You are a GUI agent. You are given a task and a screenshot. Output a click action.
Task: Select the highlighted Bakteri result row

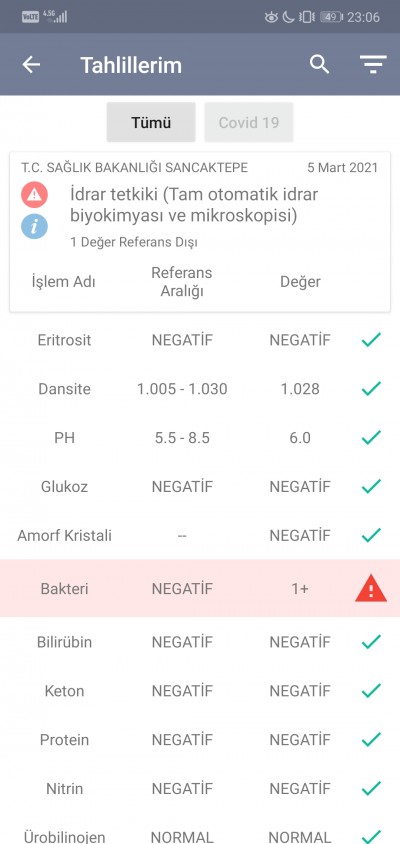200,588
